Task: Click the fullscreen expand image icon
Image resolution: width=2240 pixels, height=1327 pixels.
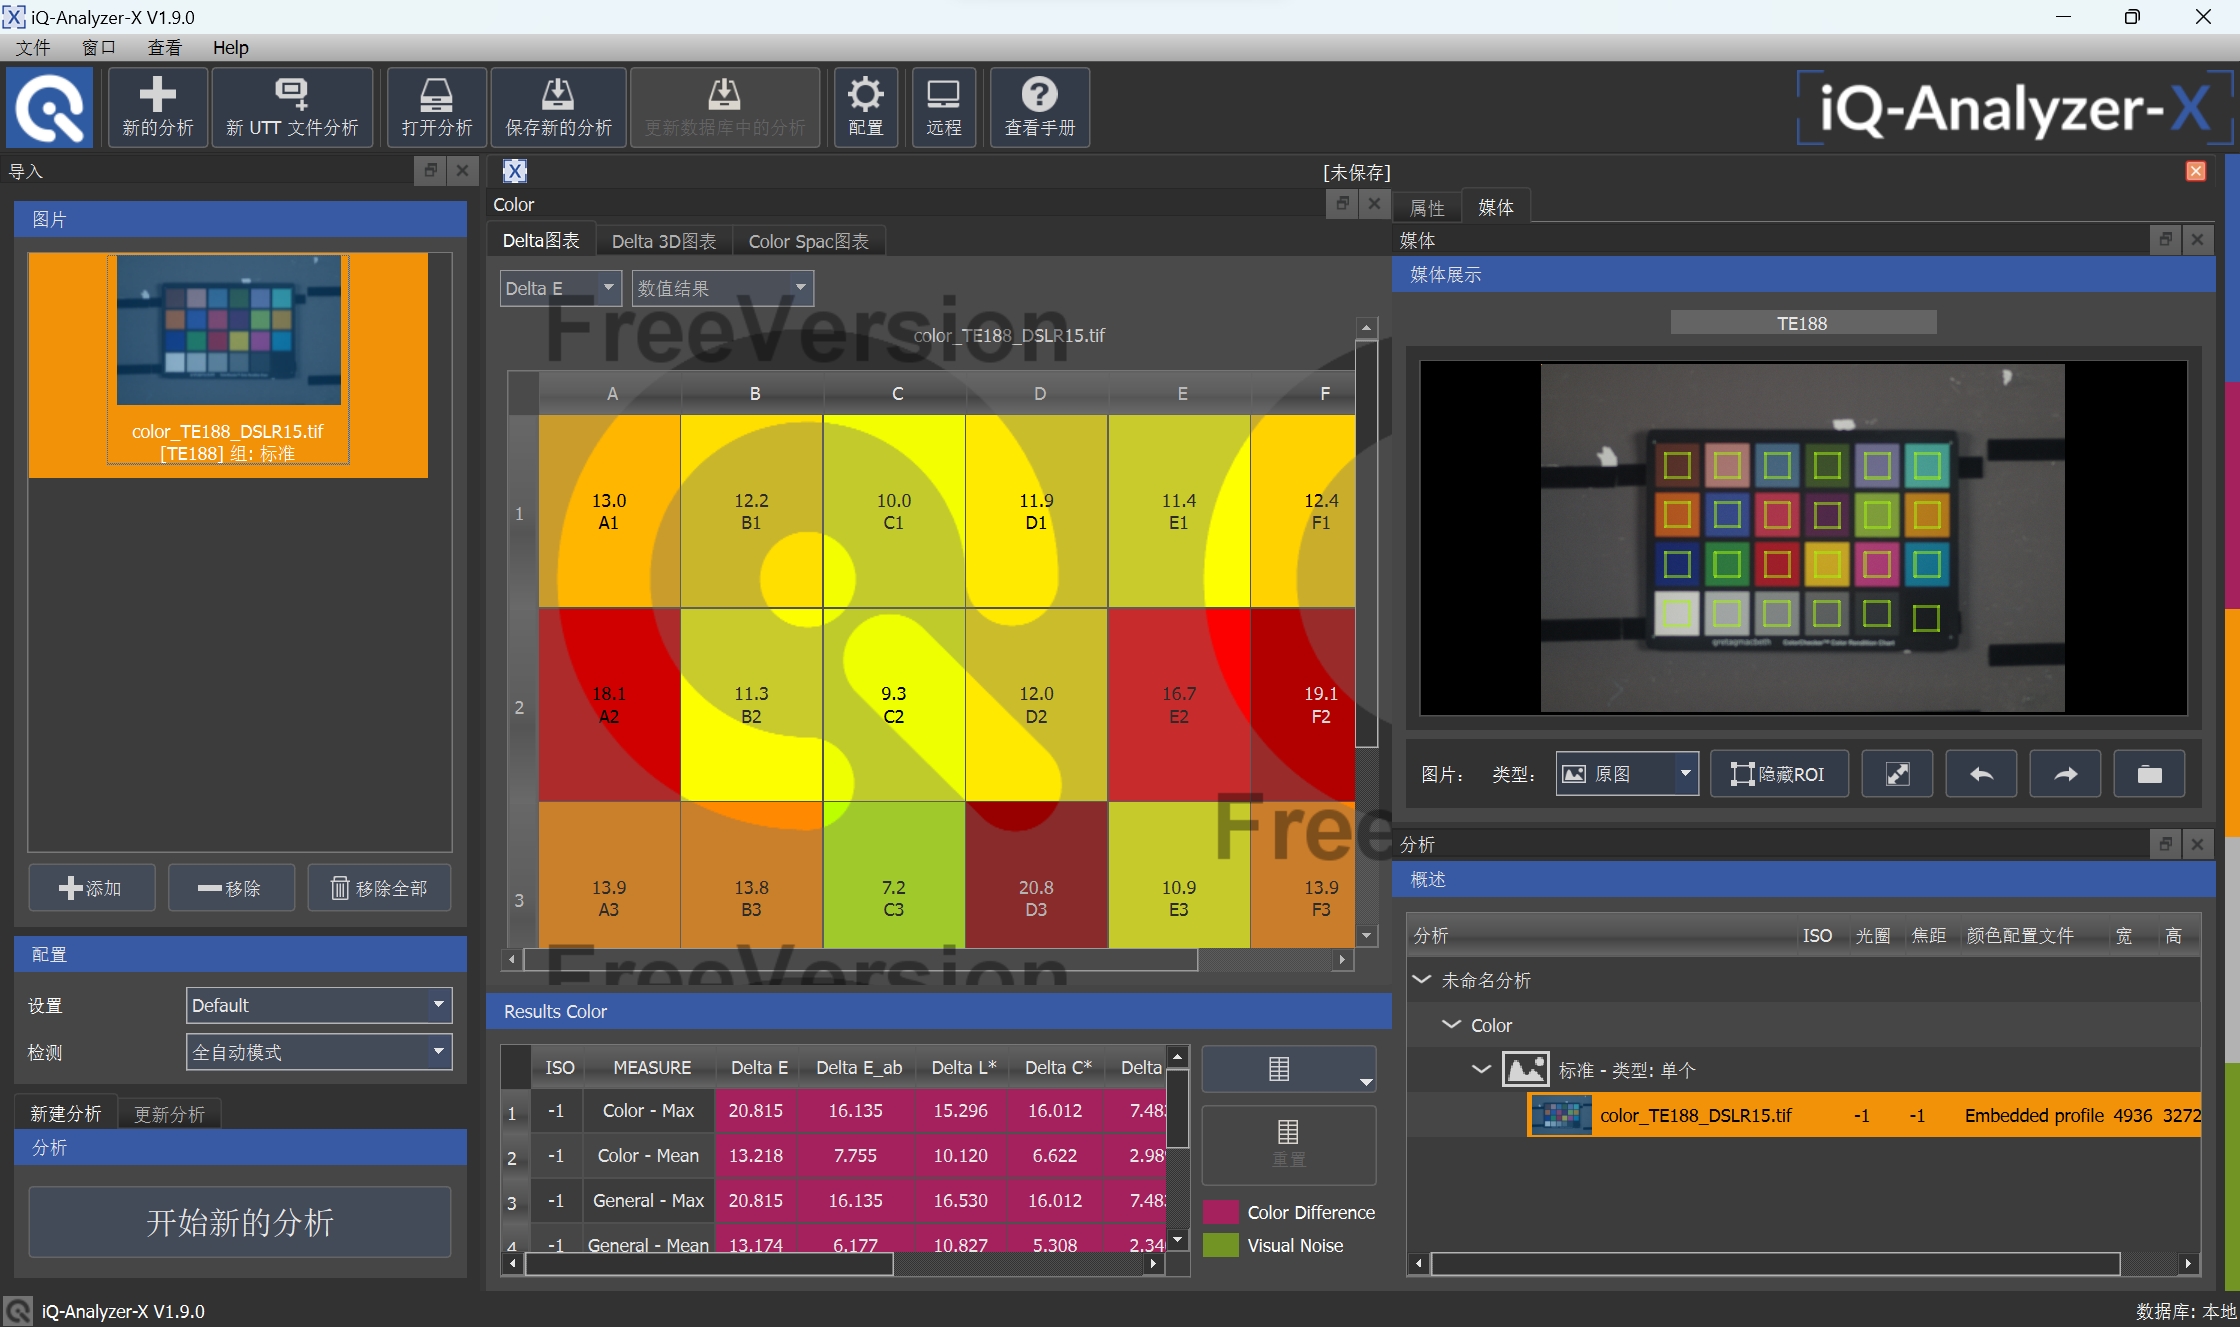Action: tap(1897, 774)
